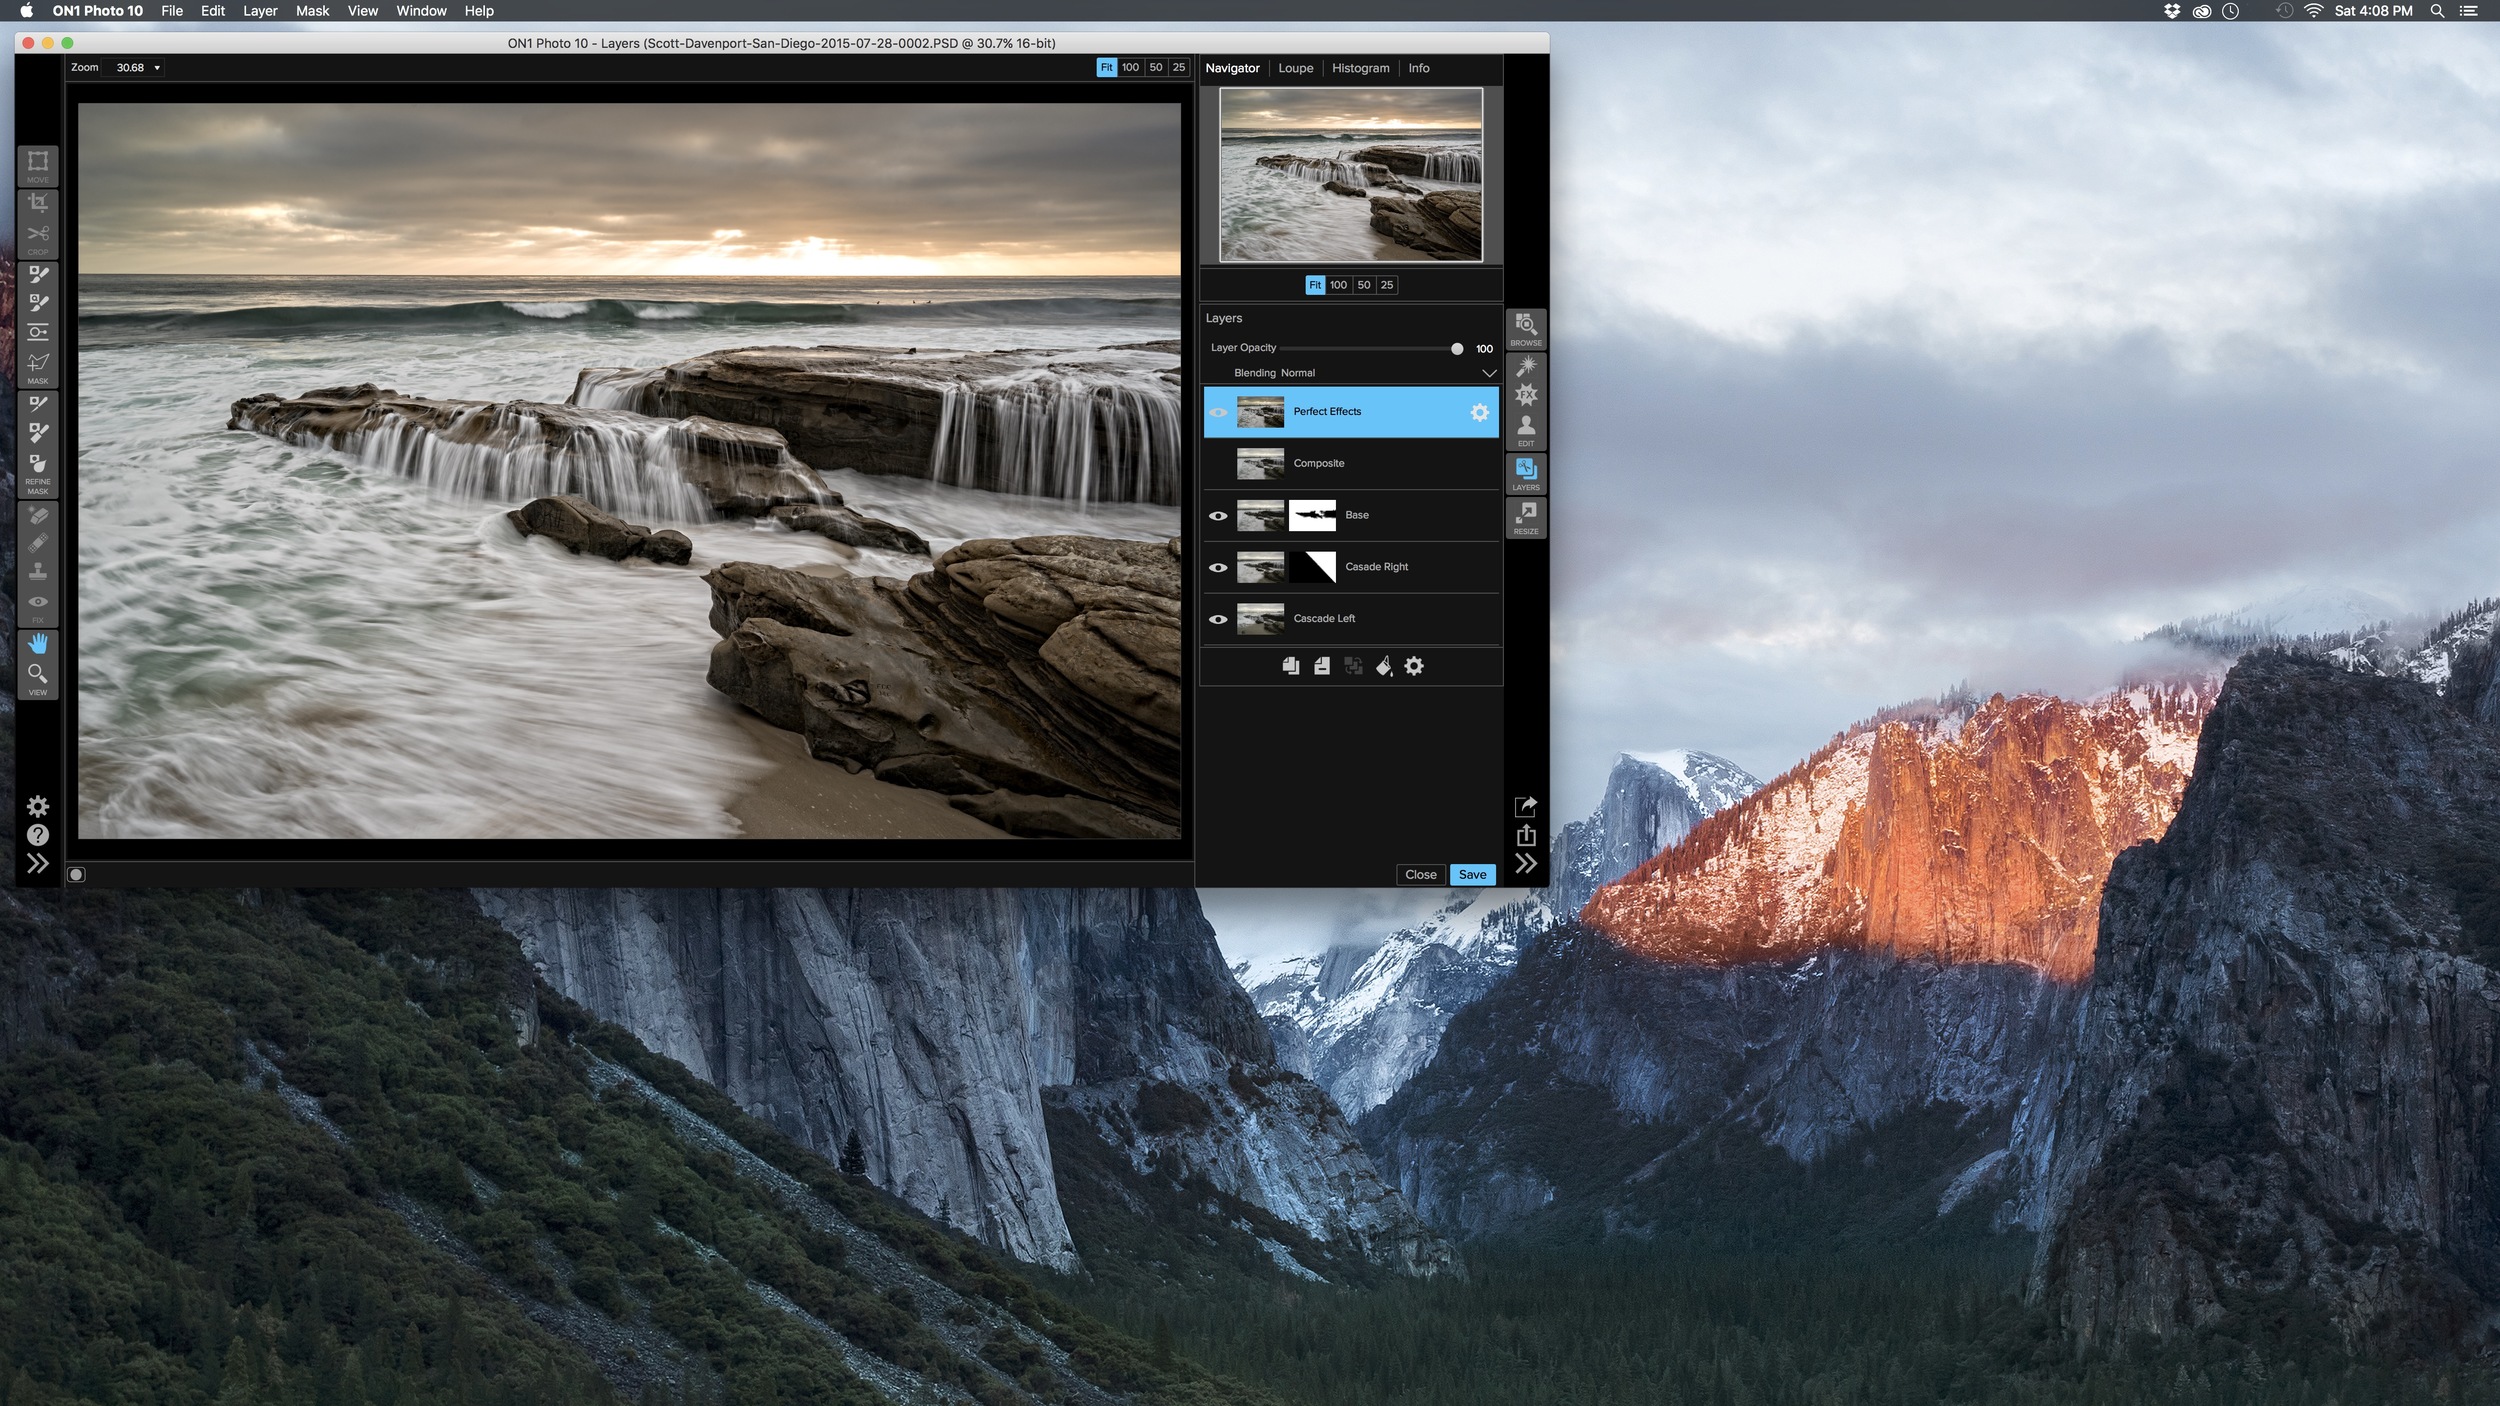Select the Composite layer

click(x=1351, y=464)
